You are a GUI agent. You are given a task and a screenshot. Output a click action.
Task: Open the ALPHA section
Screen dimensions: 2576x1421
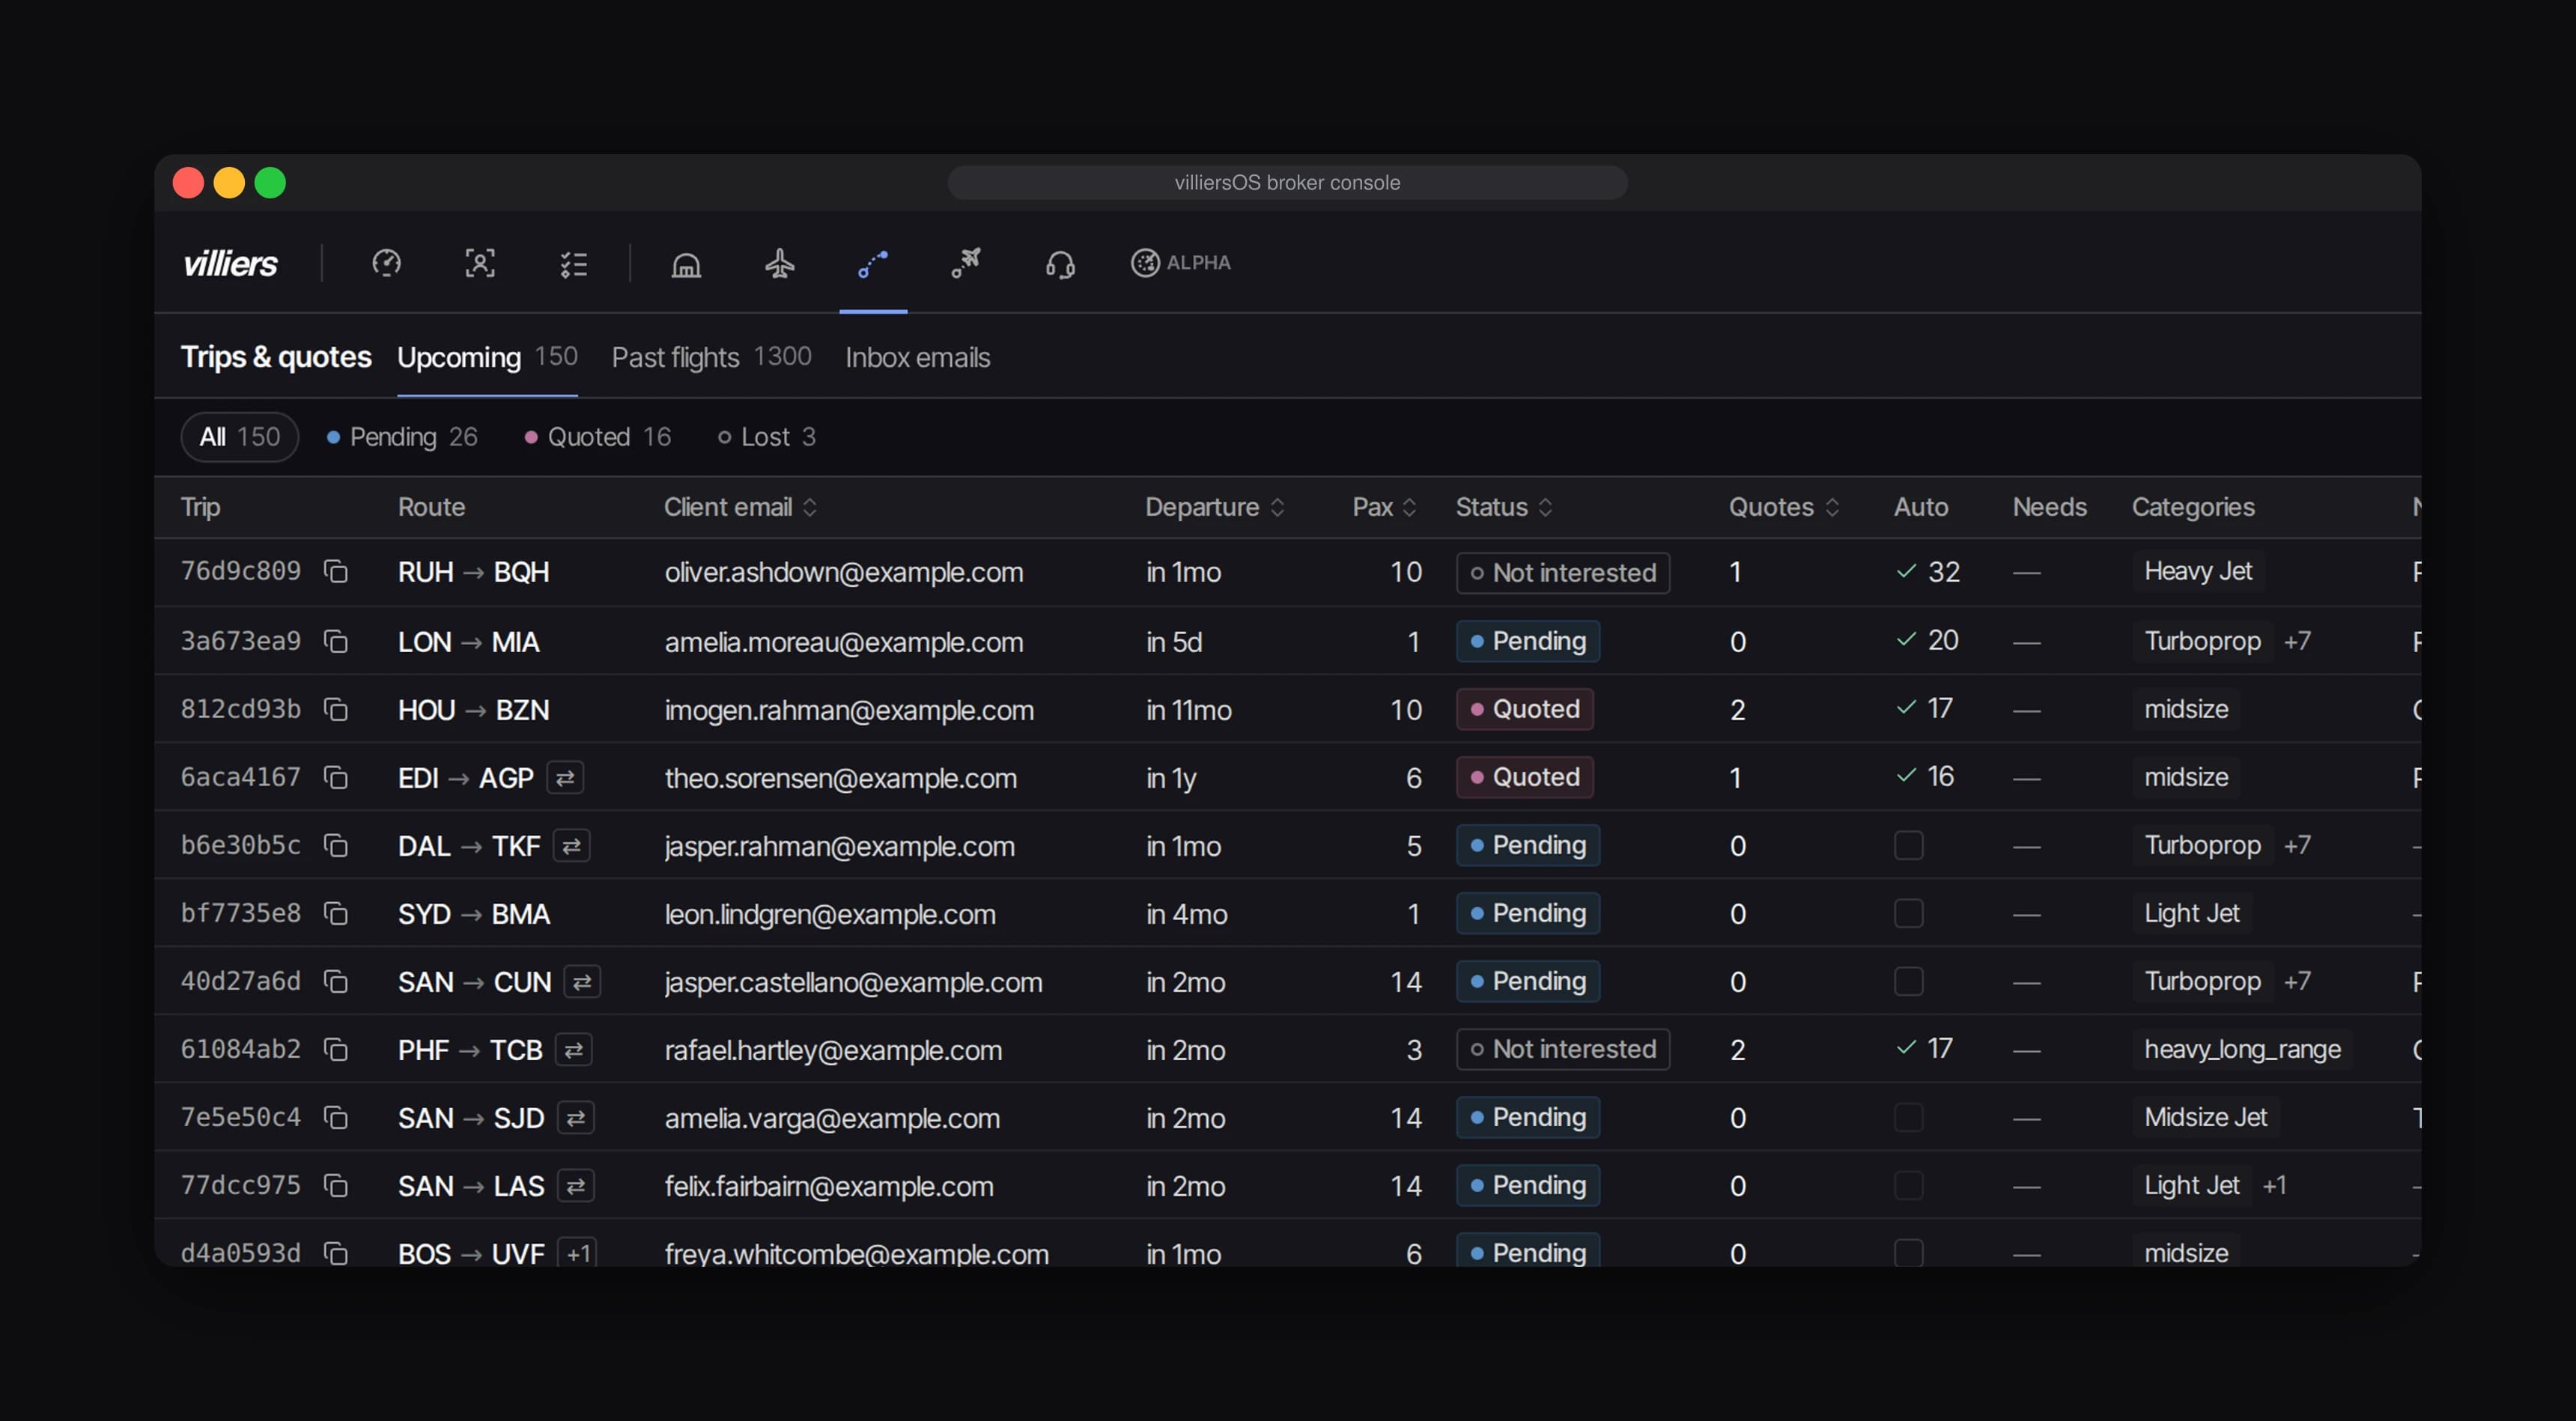coord(1181,263)
